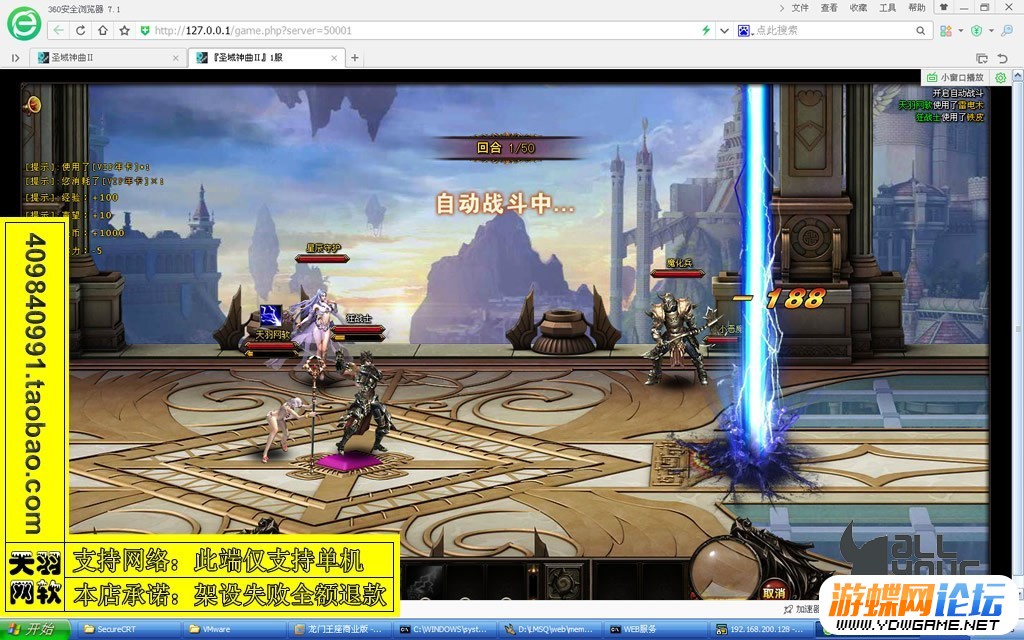Screen dimensions: 1024x640
Task: Switch to the 『圣域神曲II』1服 tab
Action: coord(266,57)
